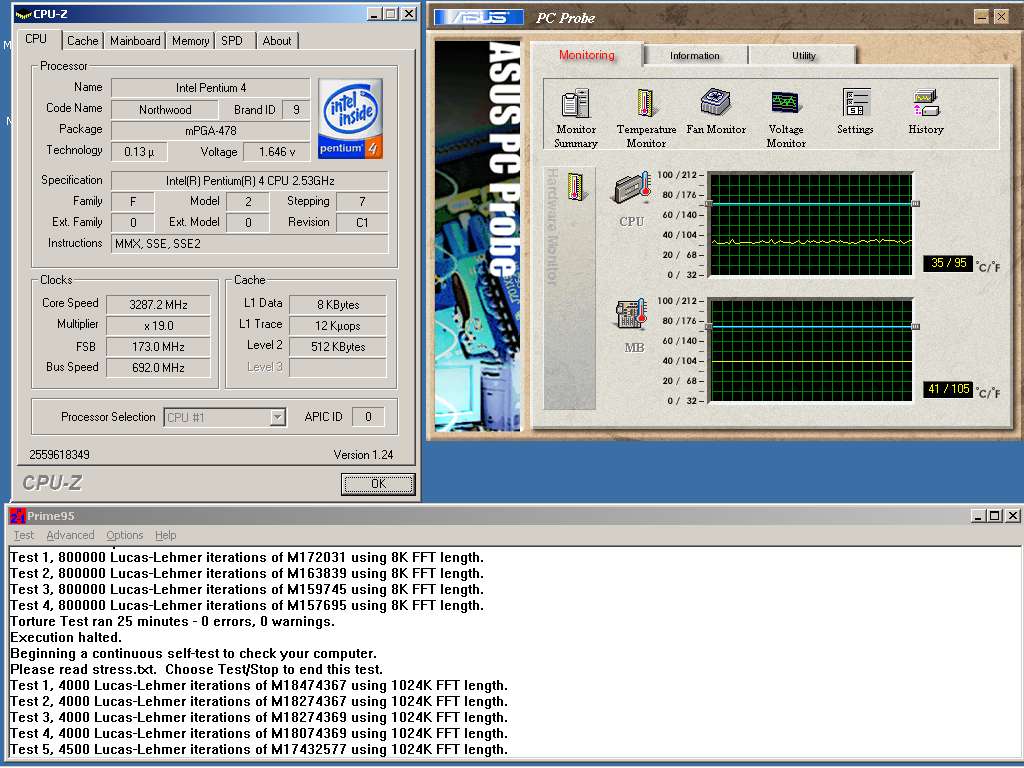Image resolution: width=1024 pixels, height=768 pixels.
Task: Click the Level 2 cache value 512 KBytes
Action: 338,347
